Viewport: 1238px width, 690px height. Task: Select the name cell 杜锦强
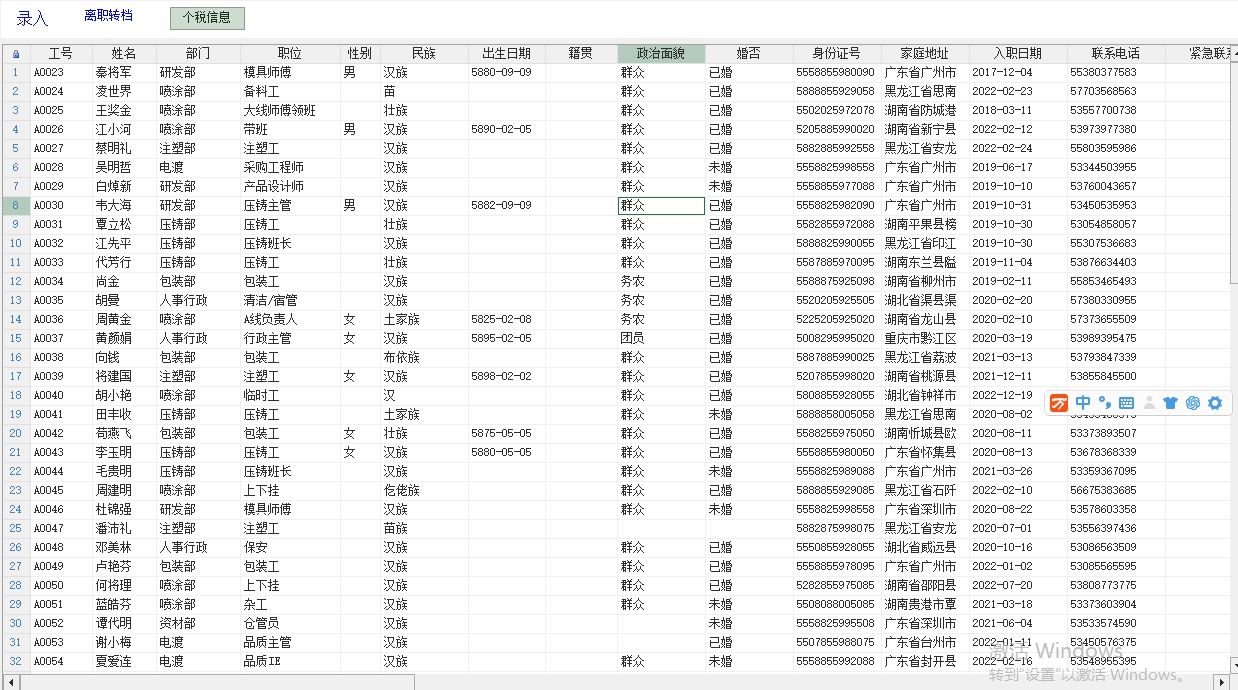click(x=124, y=510)
